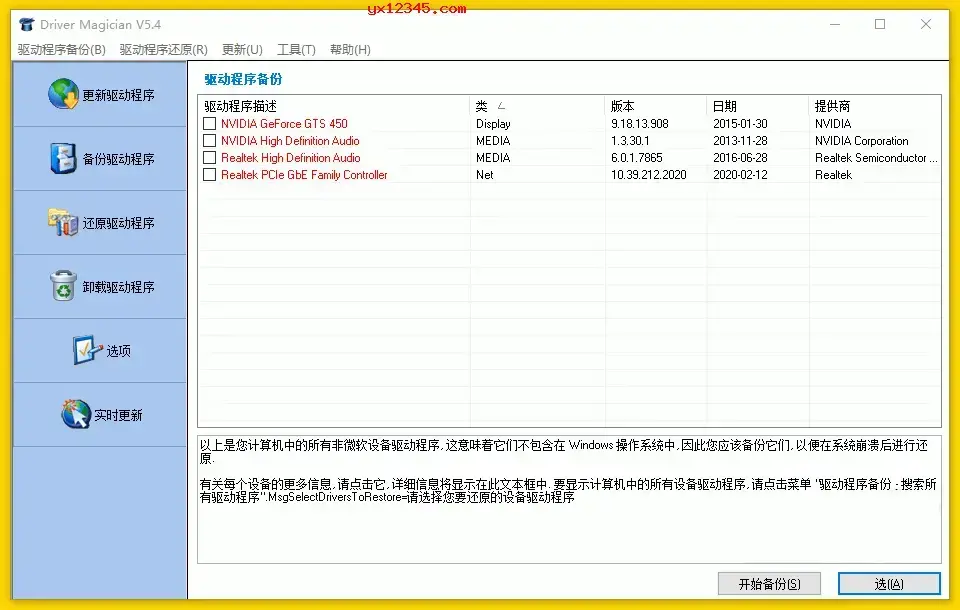Screen dimensions: 960x610
Task: Open the 驱动程序备份(B) menu
Action: [61, 50]
